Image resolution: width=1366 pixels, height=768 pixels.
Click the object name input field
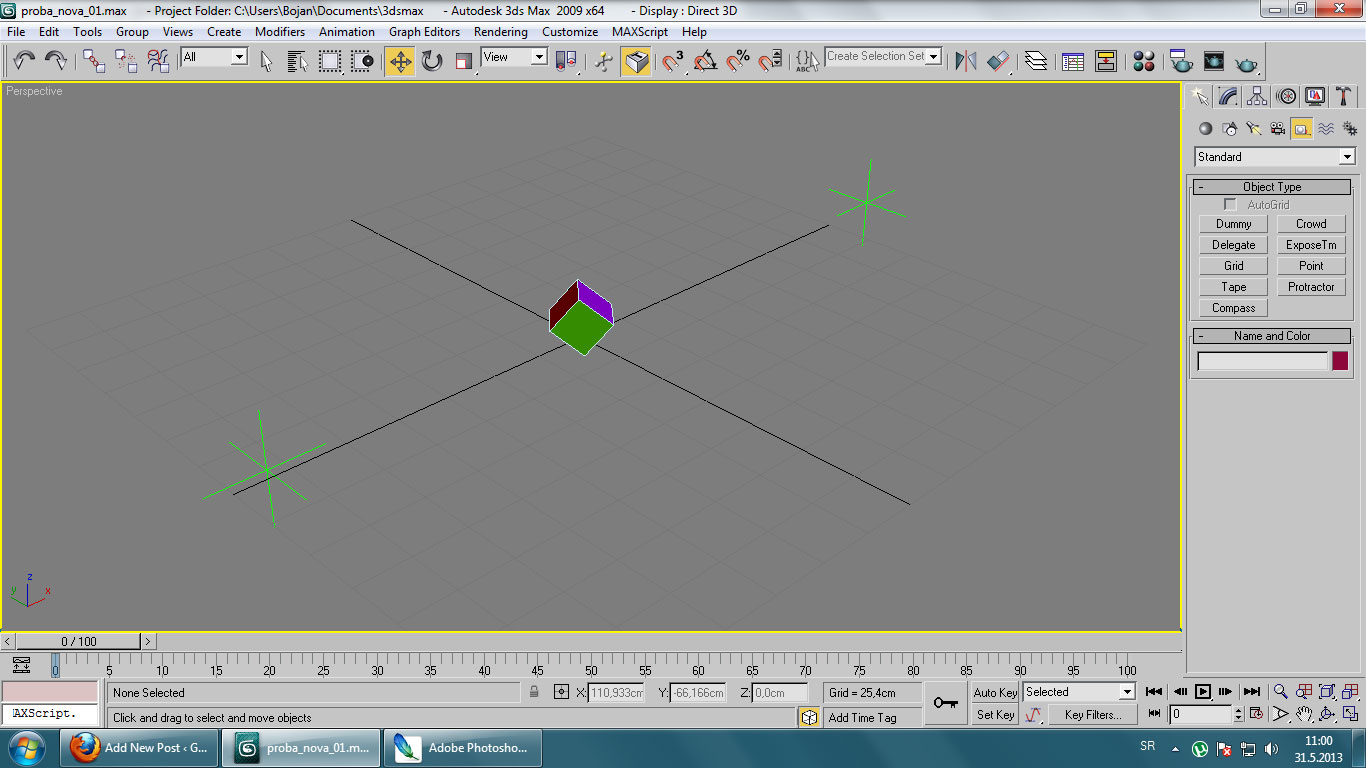click(x=1263, y=361)
